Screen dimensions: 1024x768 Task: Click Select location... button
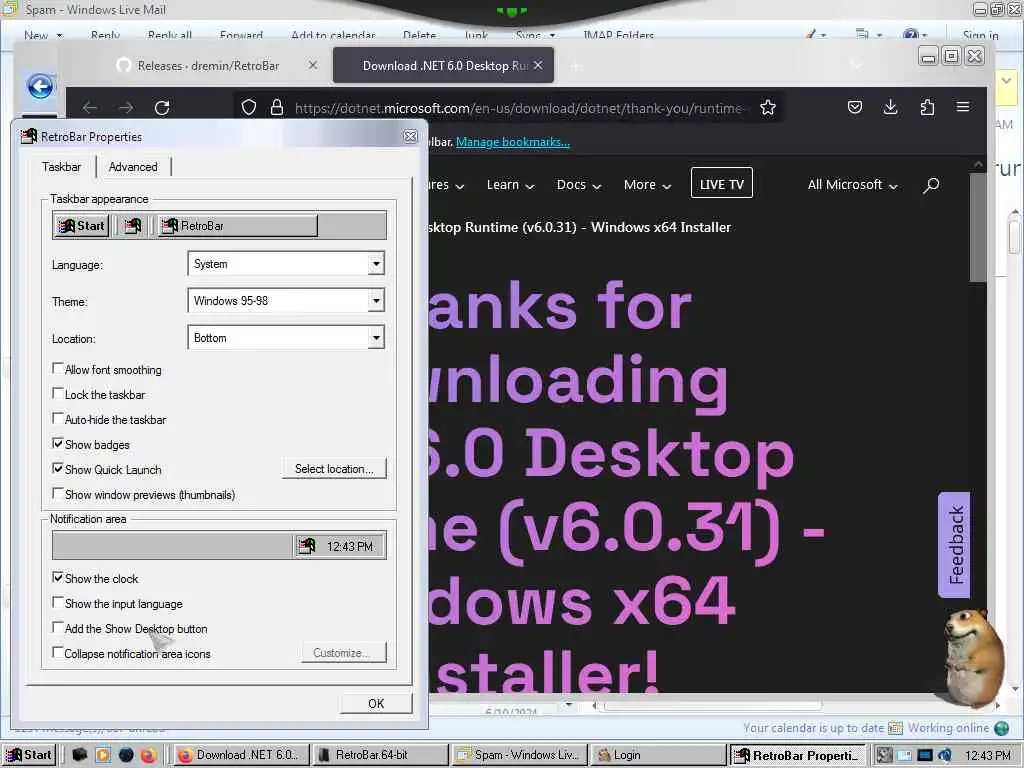coord(334,469)
